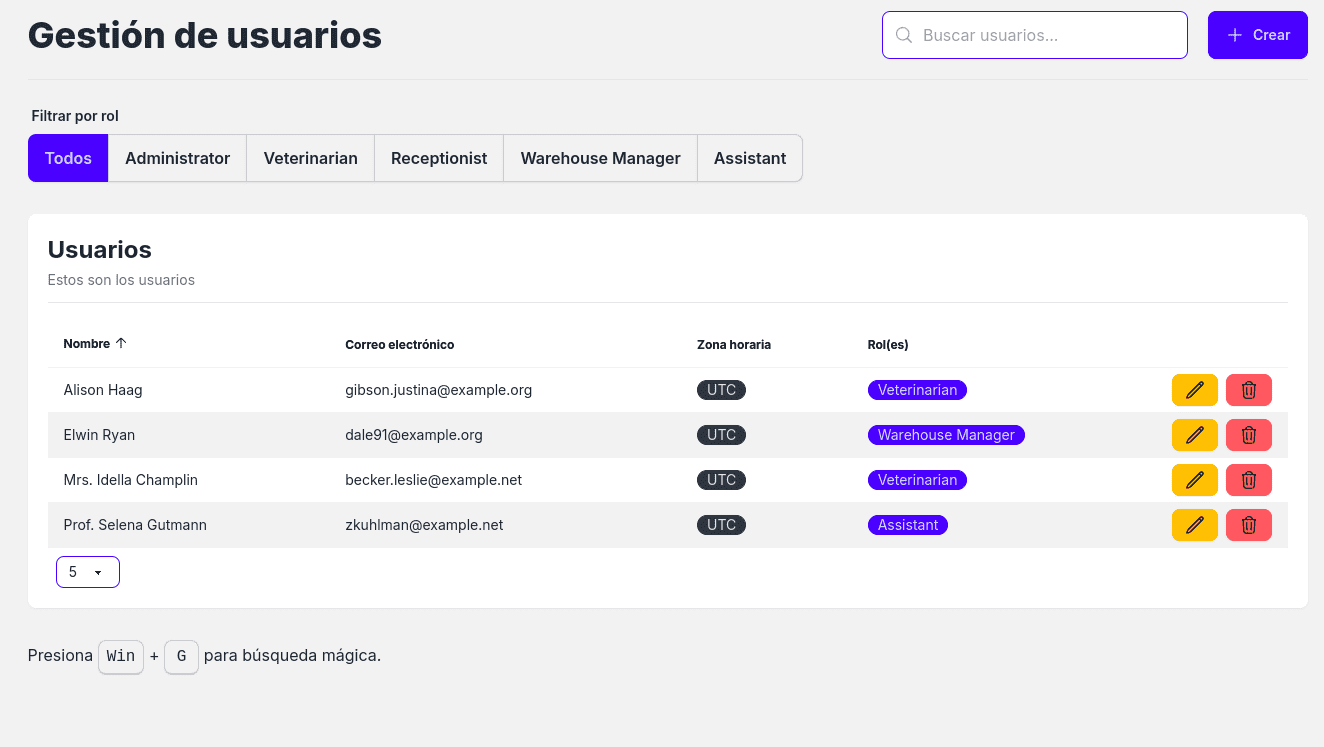
Task: Click the G key hint
Action: point(181,657)
